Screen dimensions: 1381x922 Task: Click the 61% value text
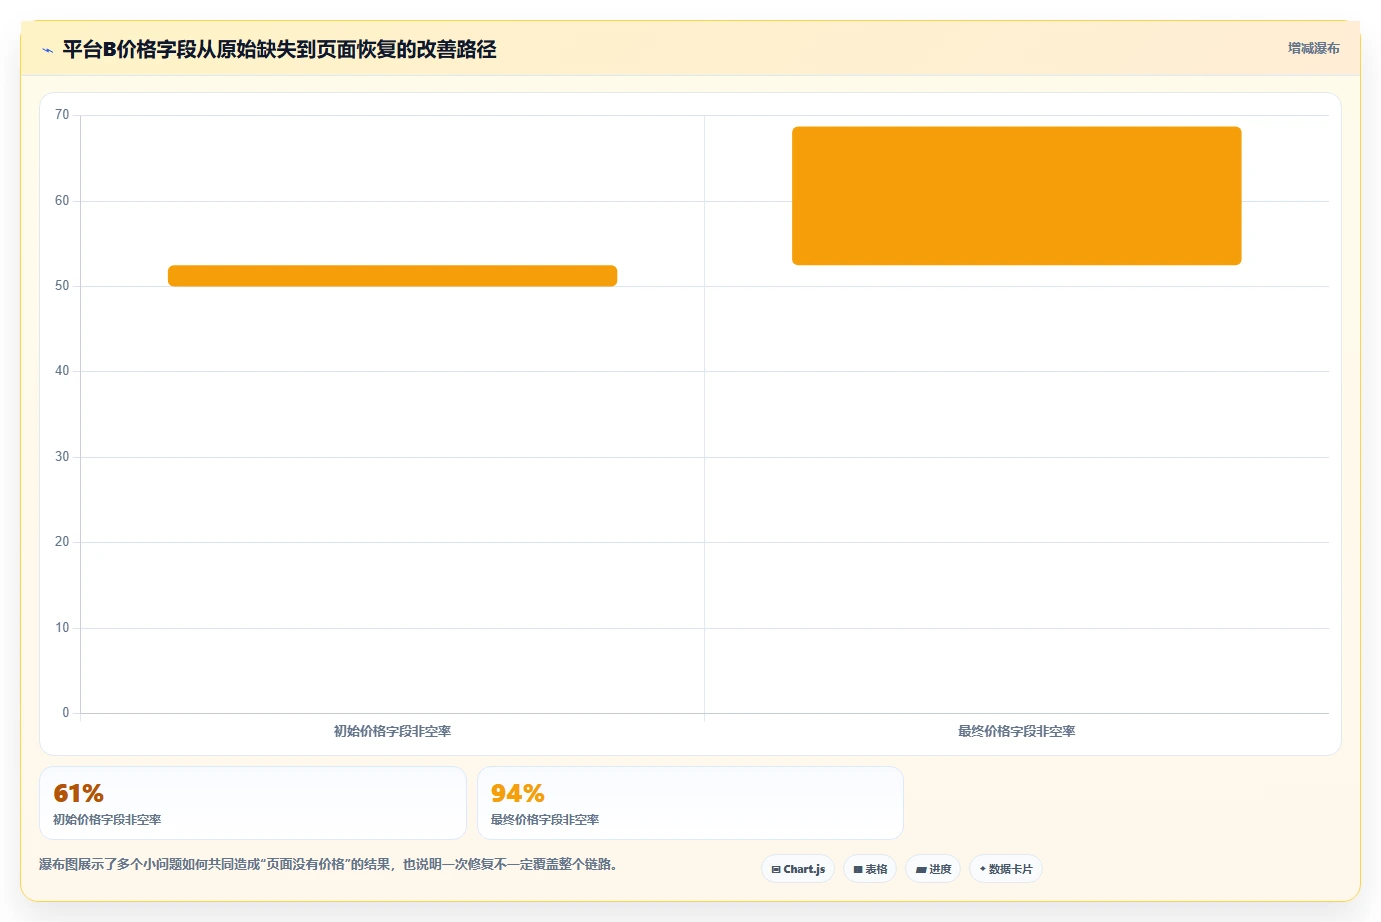78,793
